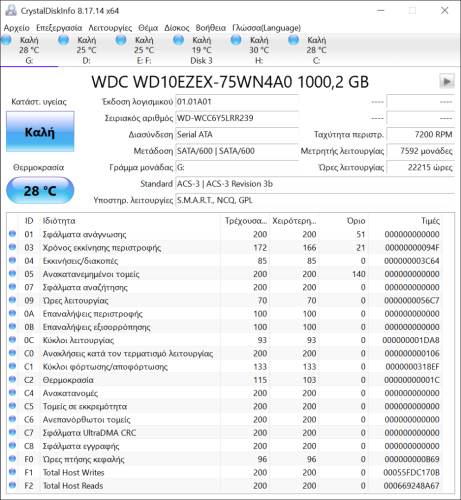Viewport: 461px width, 500px height.
Task: Open the Αρχείο menu
Action: tap(17, 28)
